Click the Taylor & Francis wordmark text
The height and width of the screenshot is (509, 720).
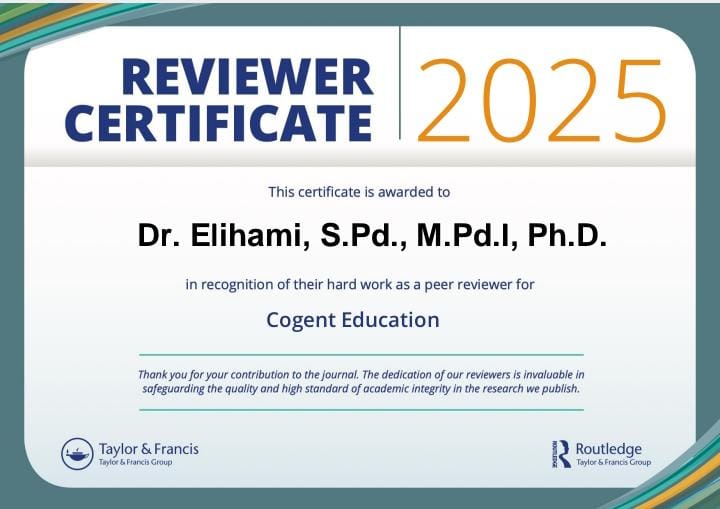click(x=148, y=448)
